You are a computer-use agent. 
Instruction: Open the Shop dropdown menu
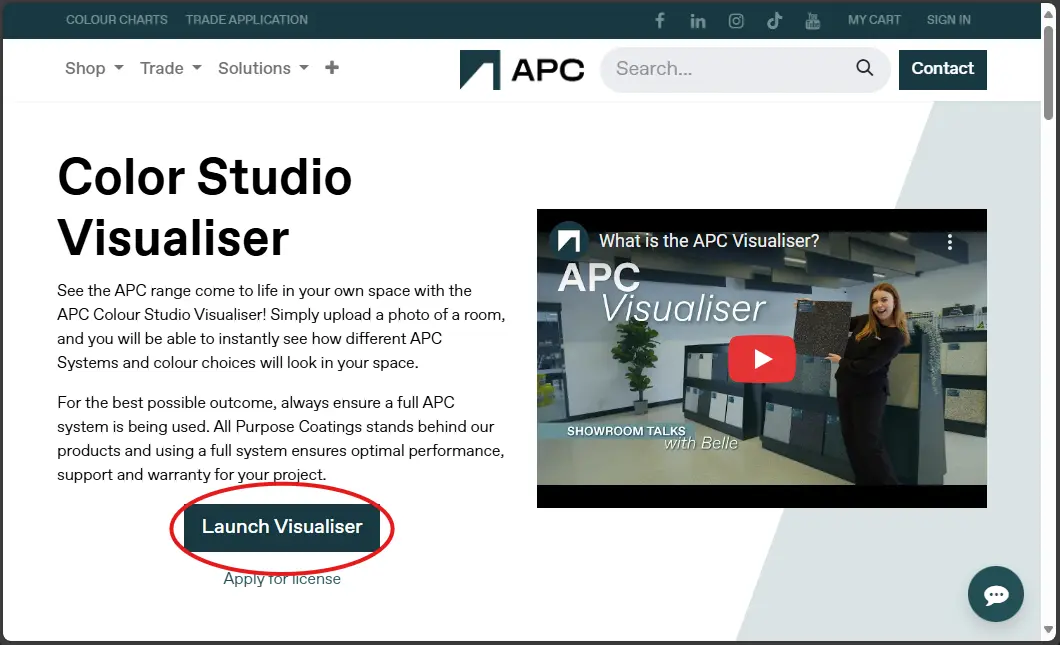point(94,68)
